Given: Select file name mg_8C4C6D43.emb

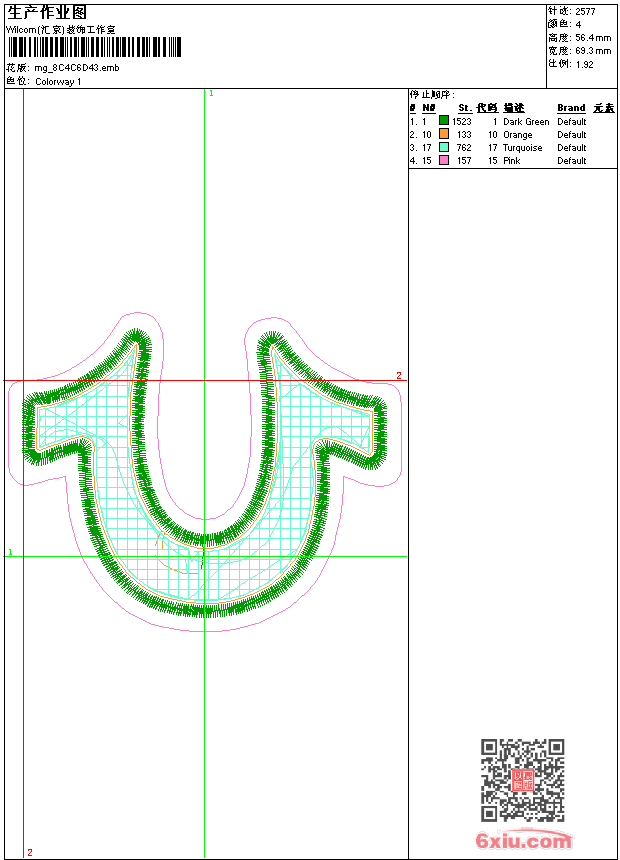Looking at the screenshot, I should [x=77, y=68].
